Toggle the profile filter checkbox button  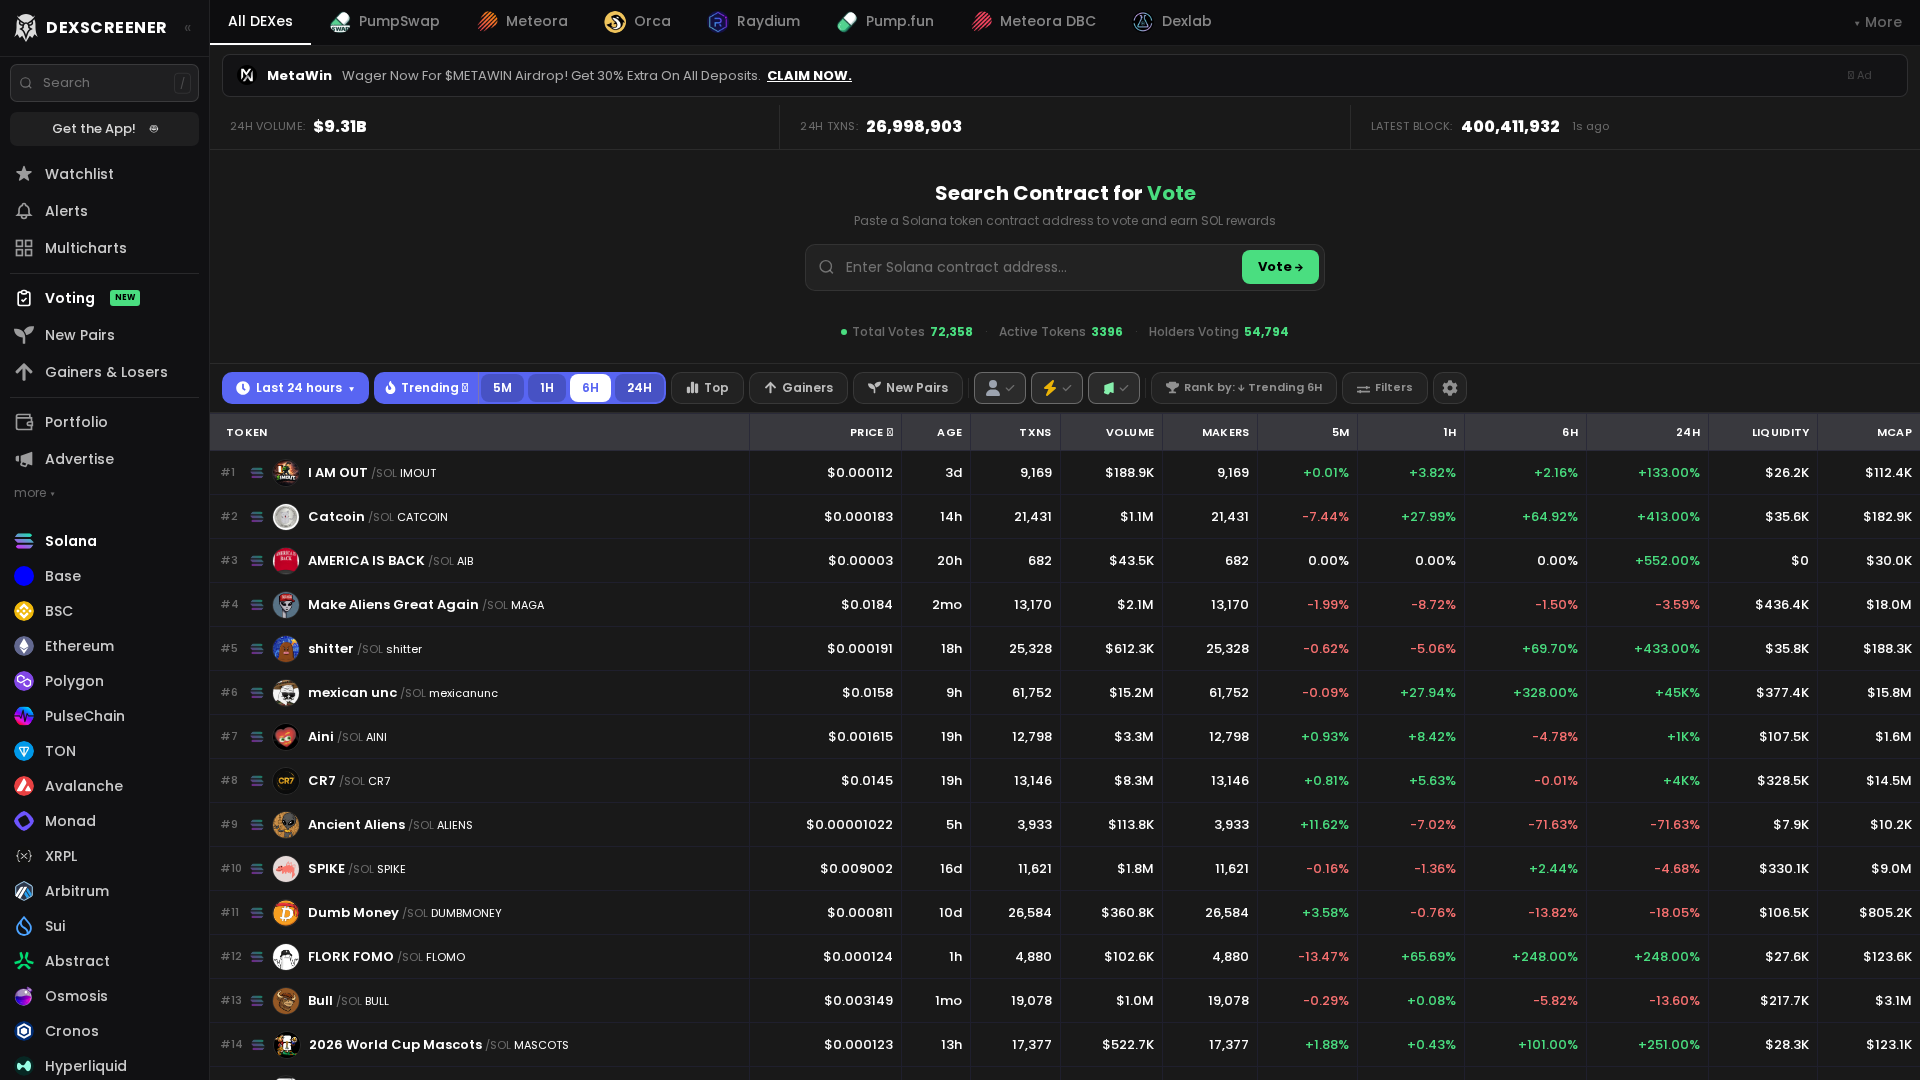point(1000,388)
